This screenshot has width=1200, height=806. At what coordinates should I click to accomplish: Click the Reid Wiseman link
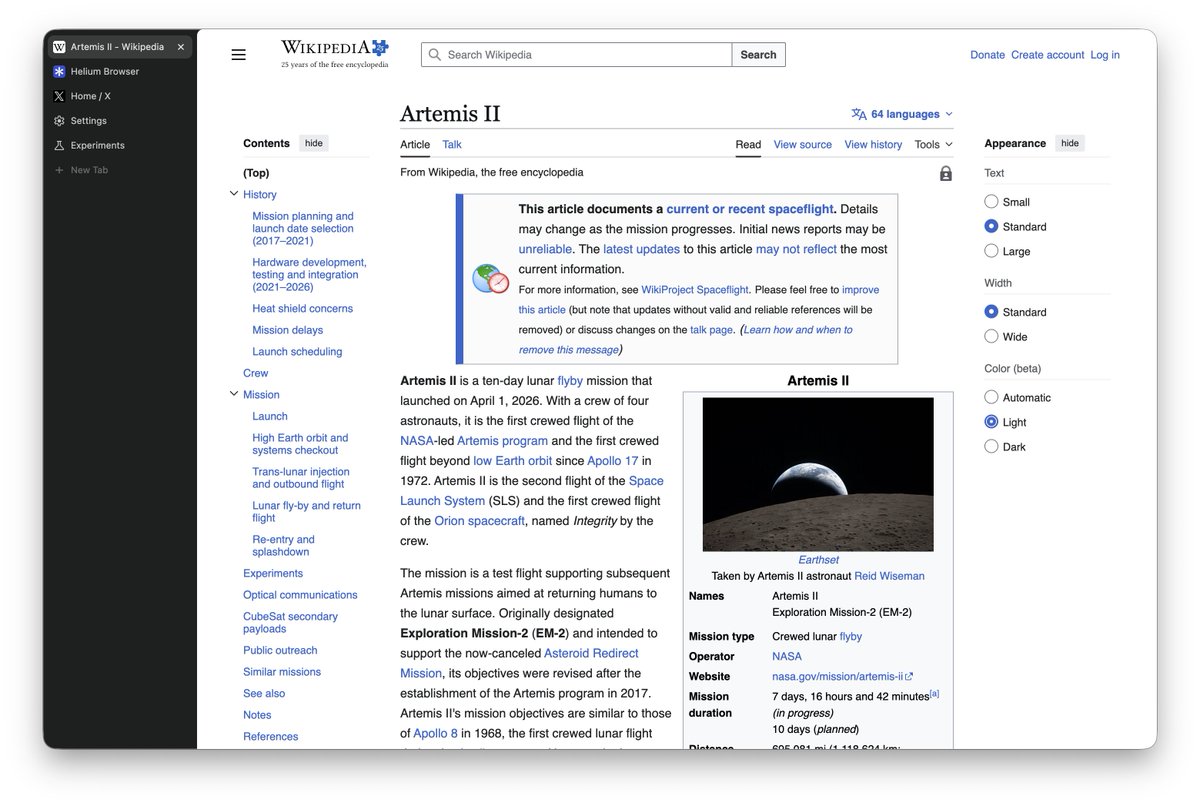click(x=889, y=576)
